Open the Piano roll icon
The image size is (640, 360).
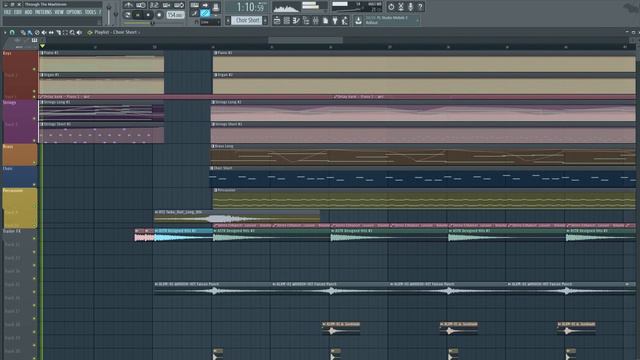click(296, 20)
